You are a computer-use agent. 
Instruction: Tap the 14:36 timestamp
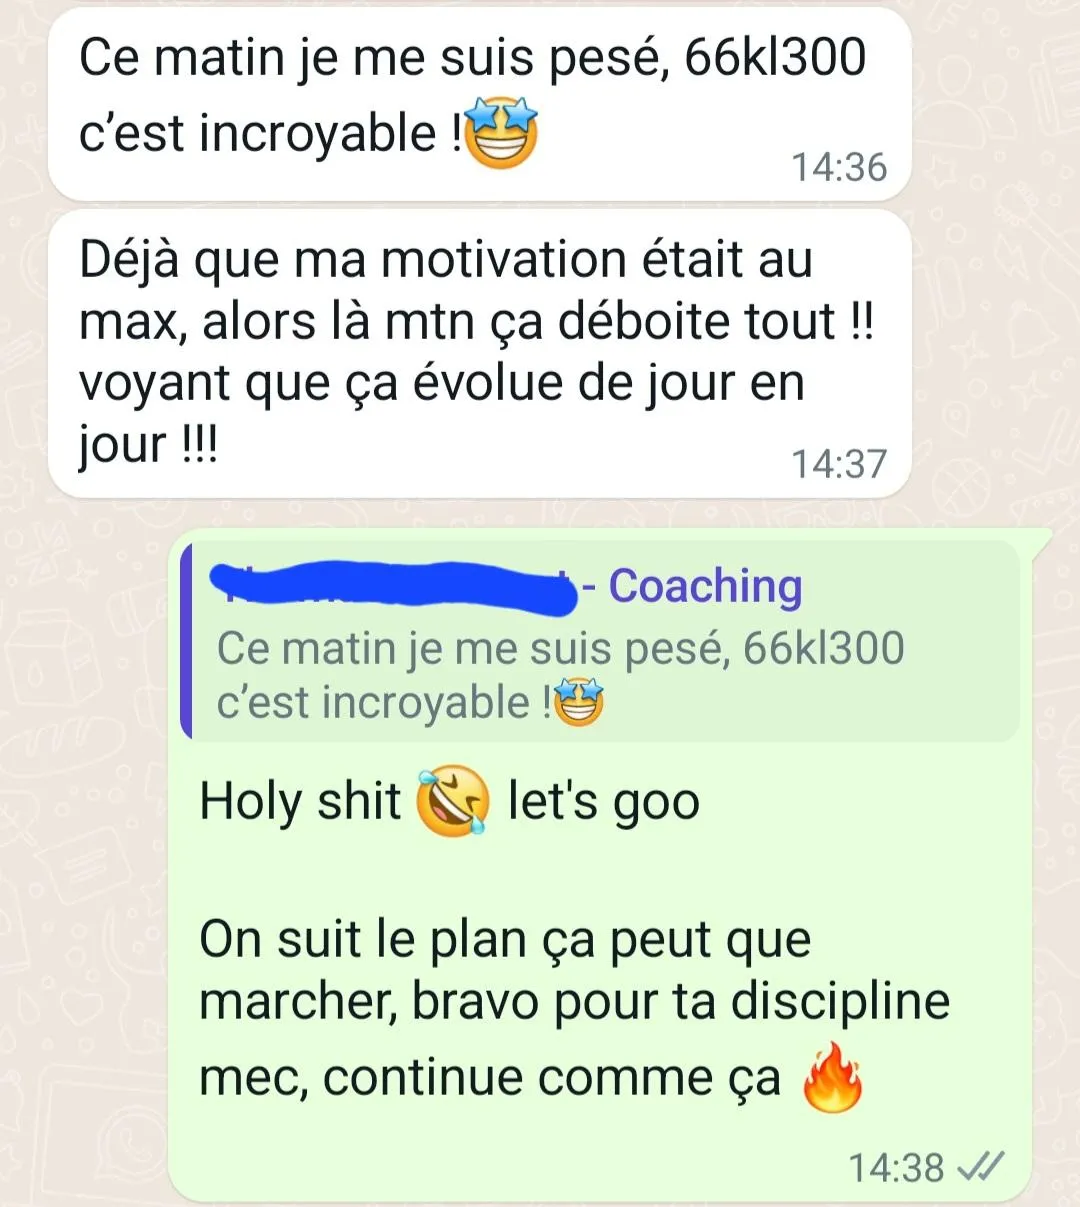[x=839, y=167]
